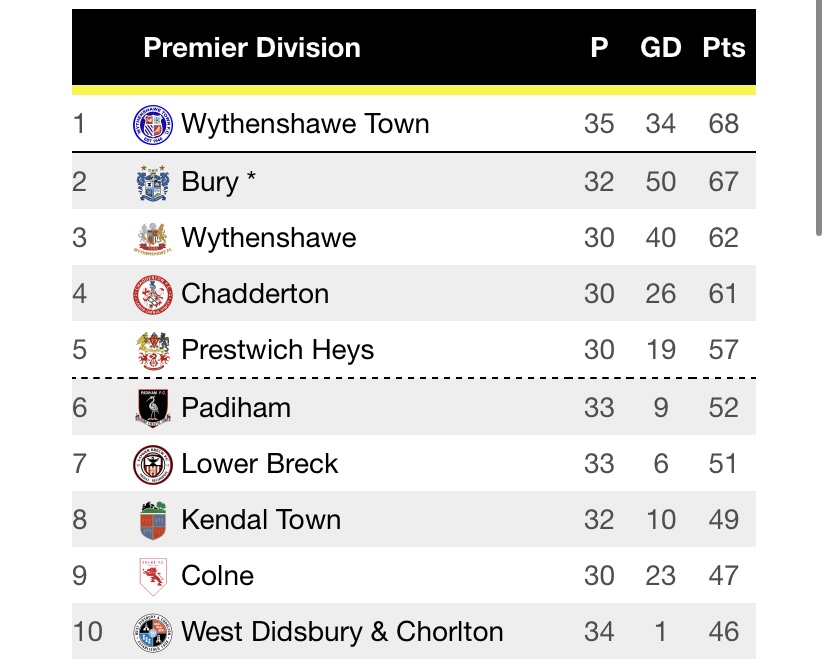Viewport: 828px width, 659px height.
Task: Click the Kendal Town club crest
Action: [x=153, y=520]
